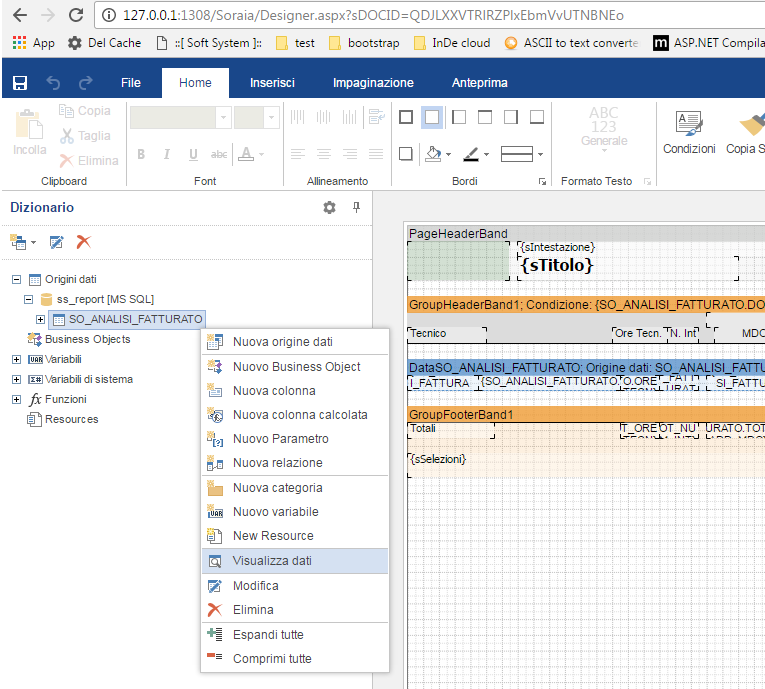Choose Nuovo Business Object from context menu
Image resolution: width=765 pixels, height=689 pixels.
coord(295,367)
